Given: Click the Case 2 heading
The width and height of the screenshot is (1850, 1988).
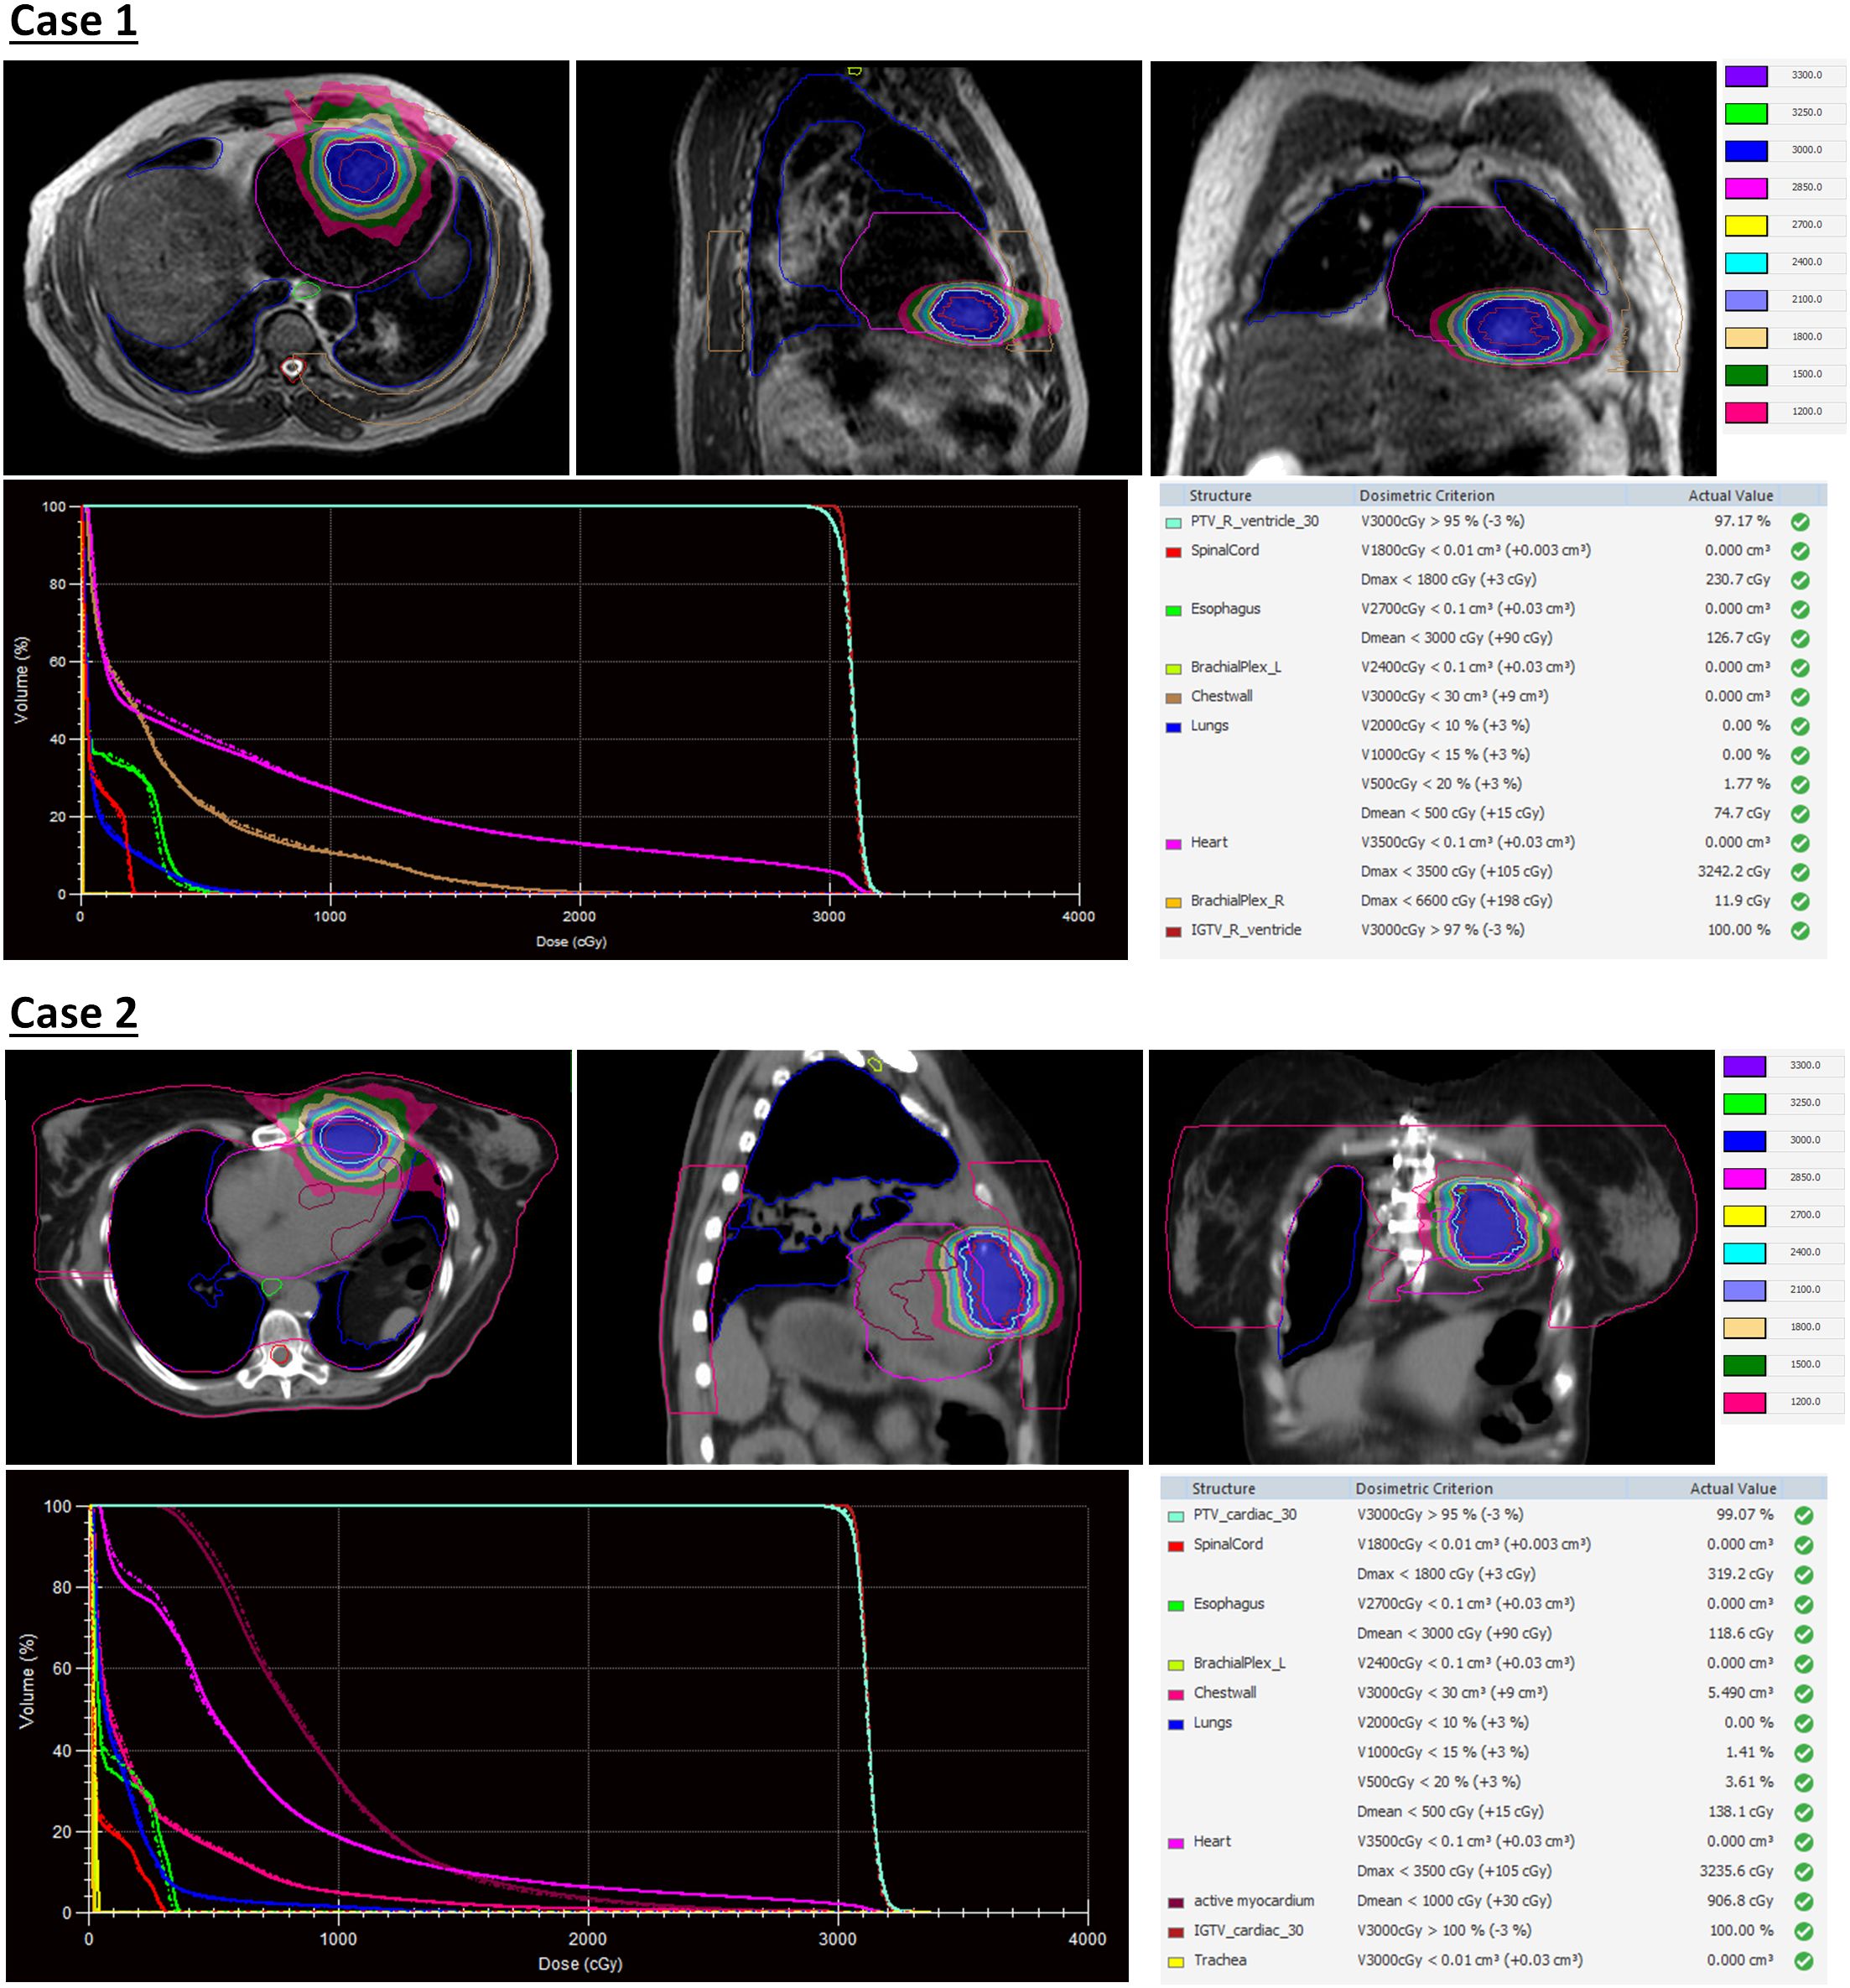Looking at the screenshot, I should point(73,1013).
